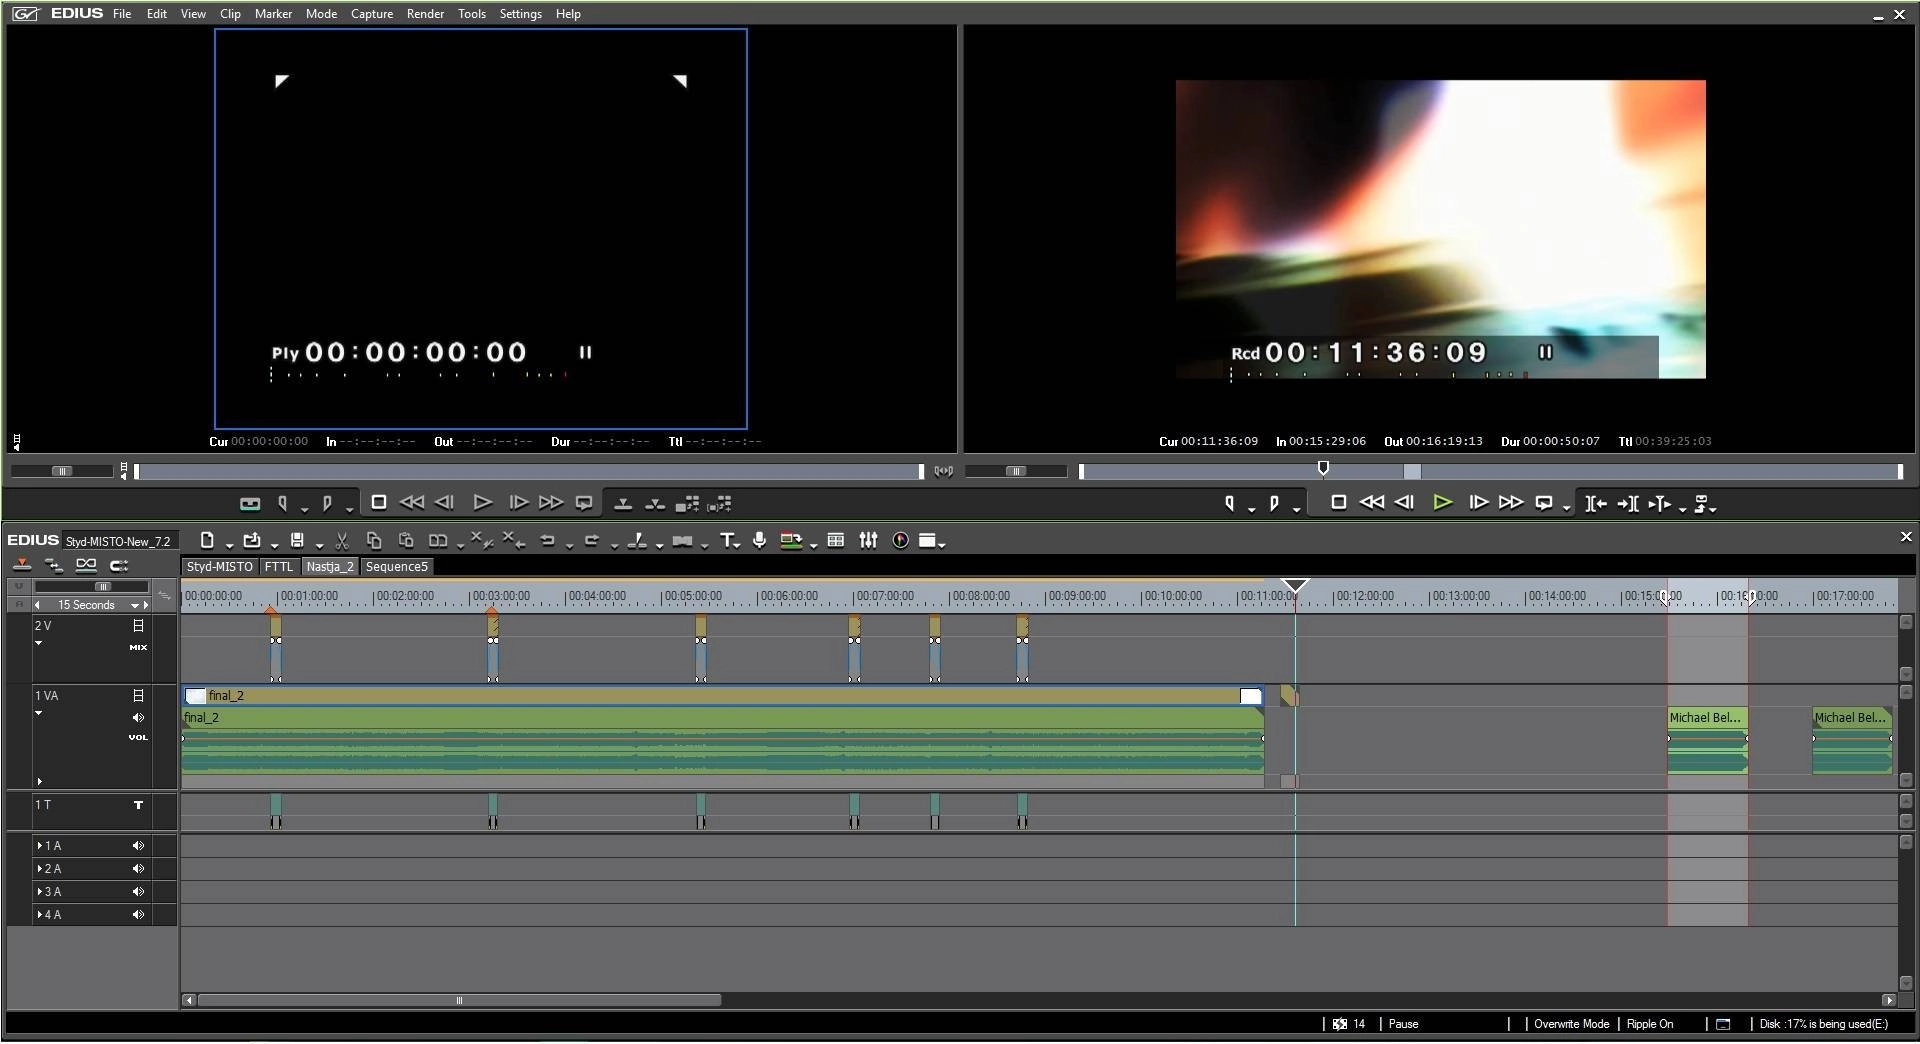Click the Open Project icon in timeline toolbar

click(251, 540)
